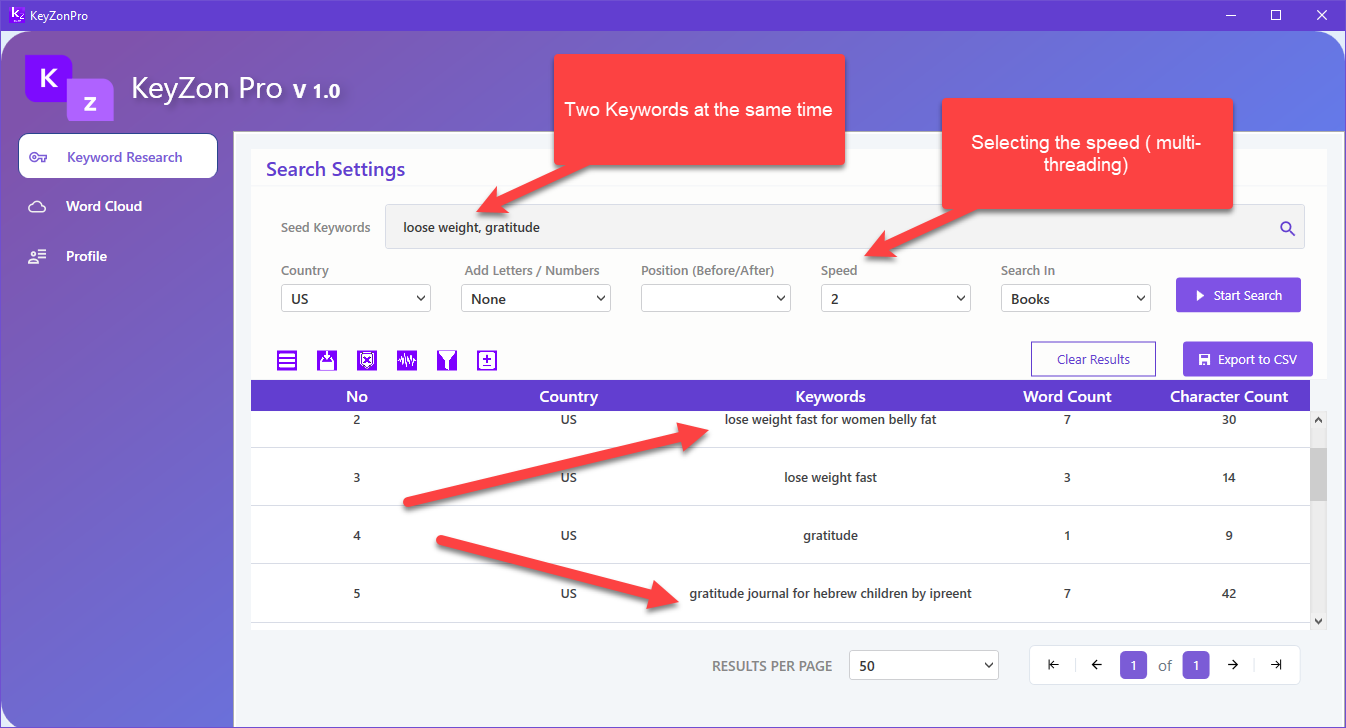This screenshot has height=728, width=1346.
Task: Click the funnel filter icon
Action: click(x=447, y=361)
